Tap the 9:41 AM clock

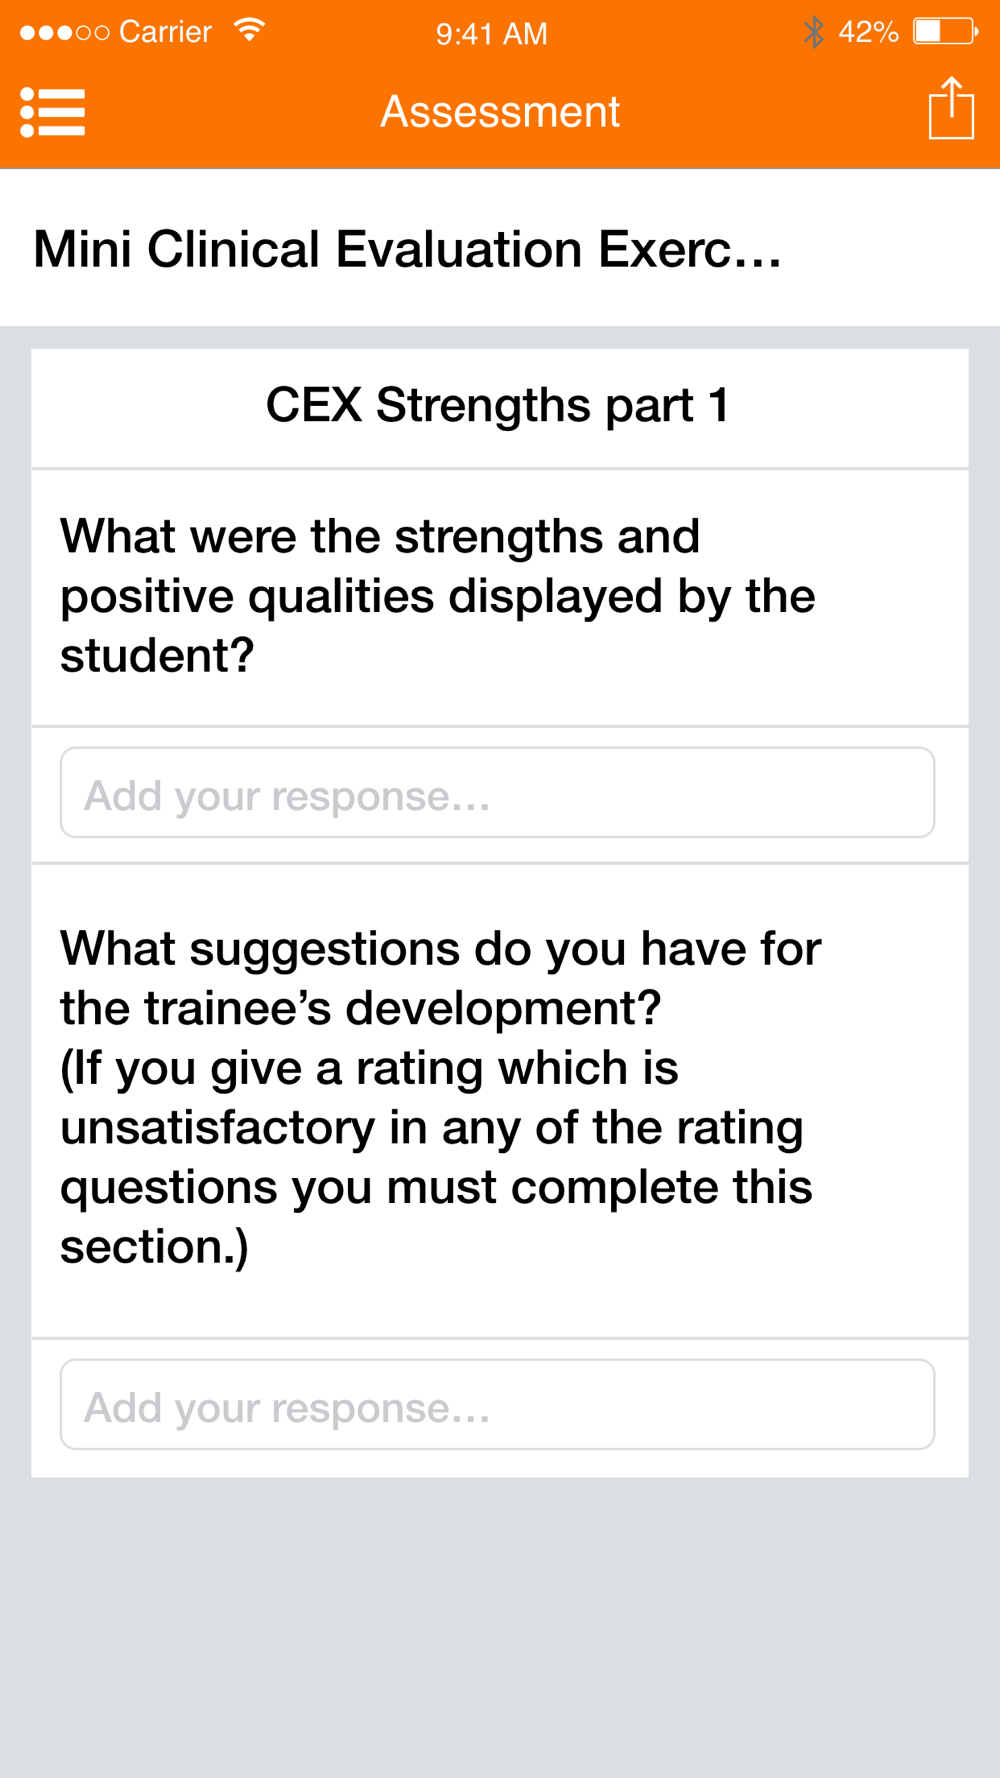(491, 34)
